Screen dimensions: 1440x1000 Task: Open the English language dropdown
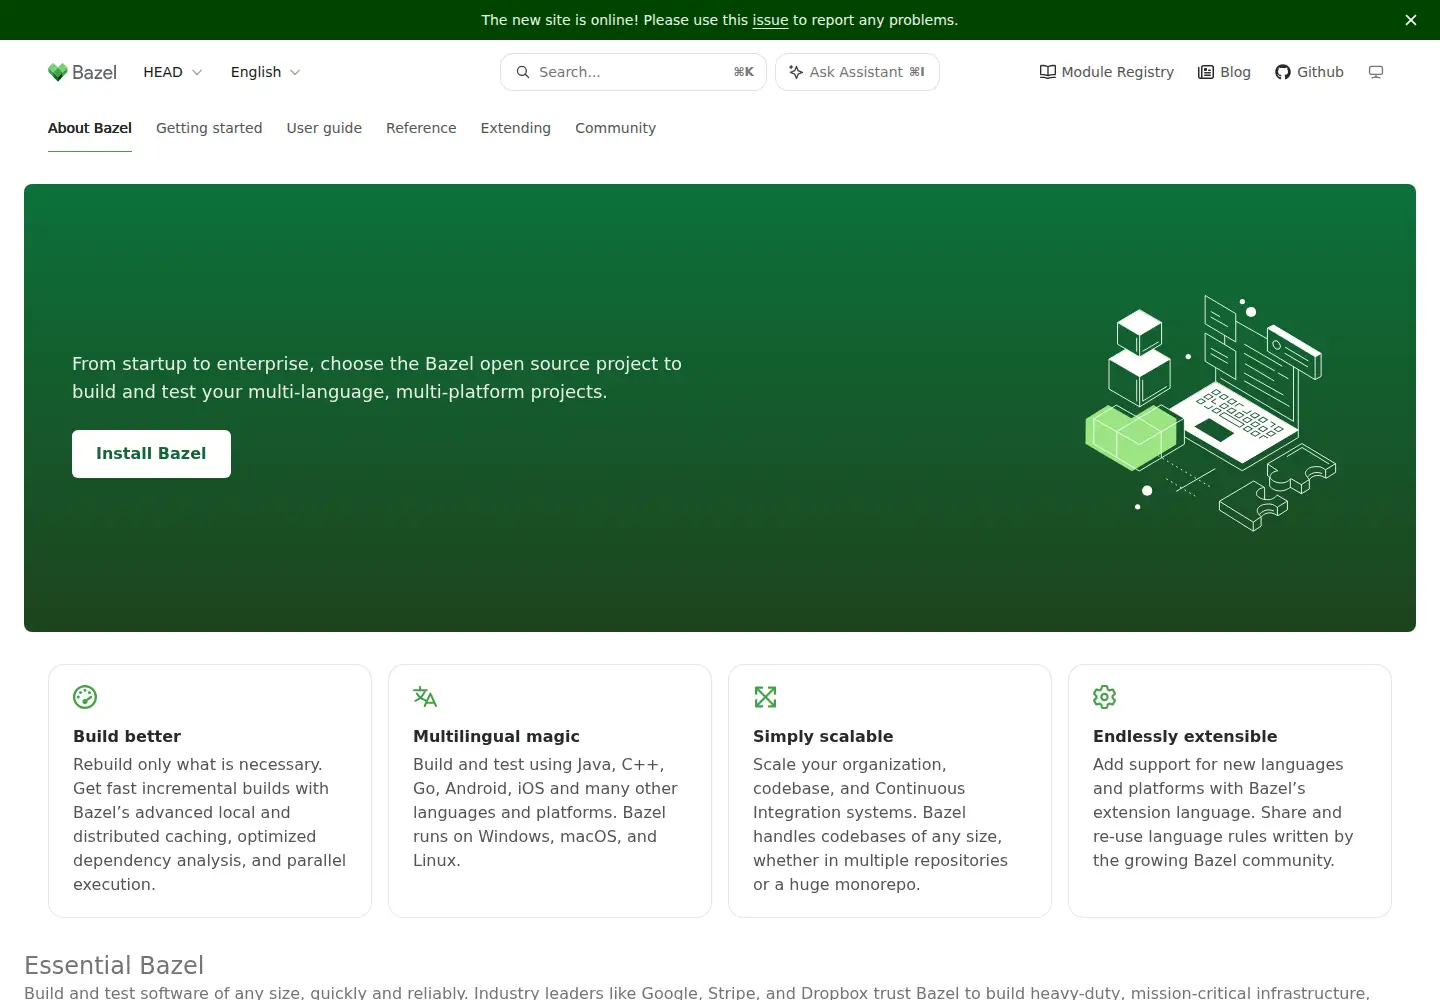coord(265,72)
